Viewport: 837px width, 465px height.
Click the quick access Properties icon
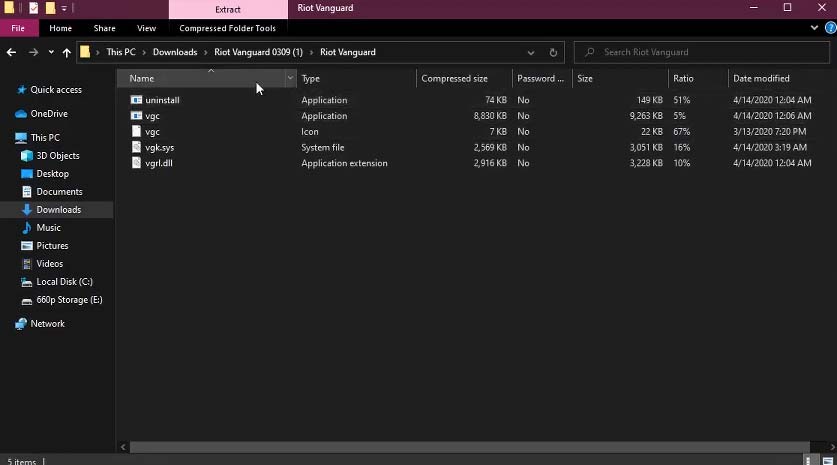click(34, 9)
